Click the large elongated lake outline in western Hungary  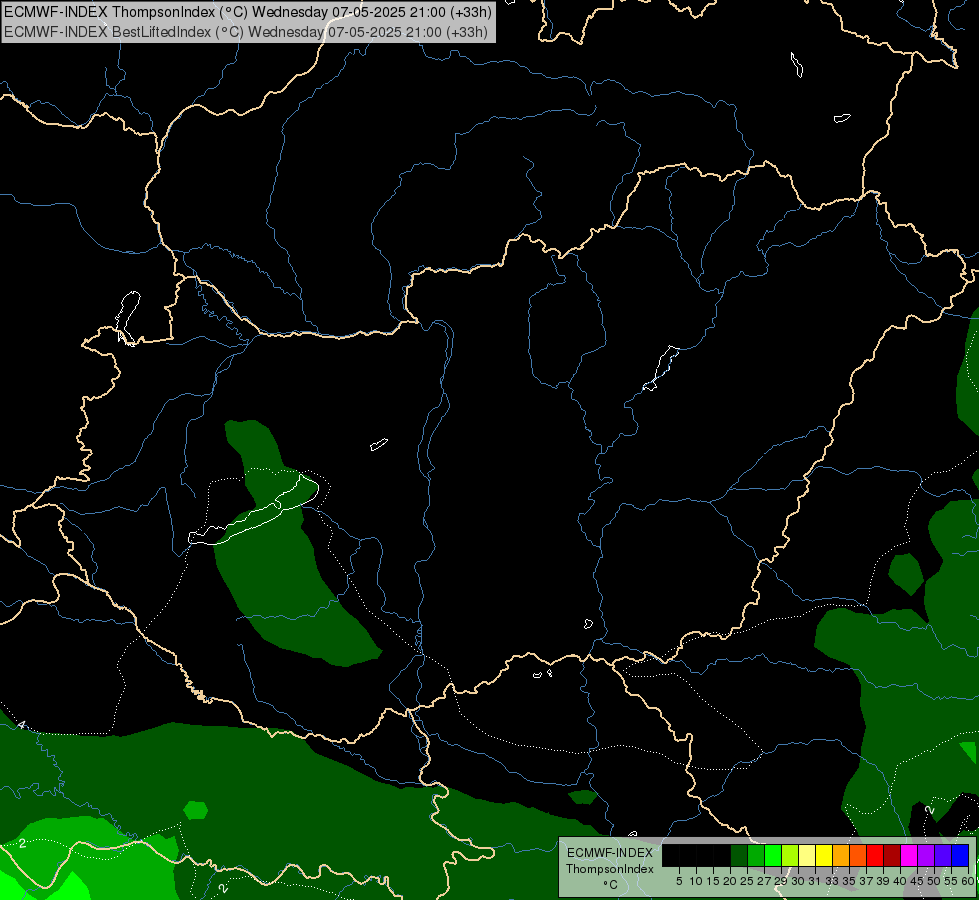click(253, 512)
